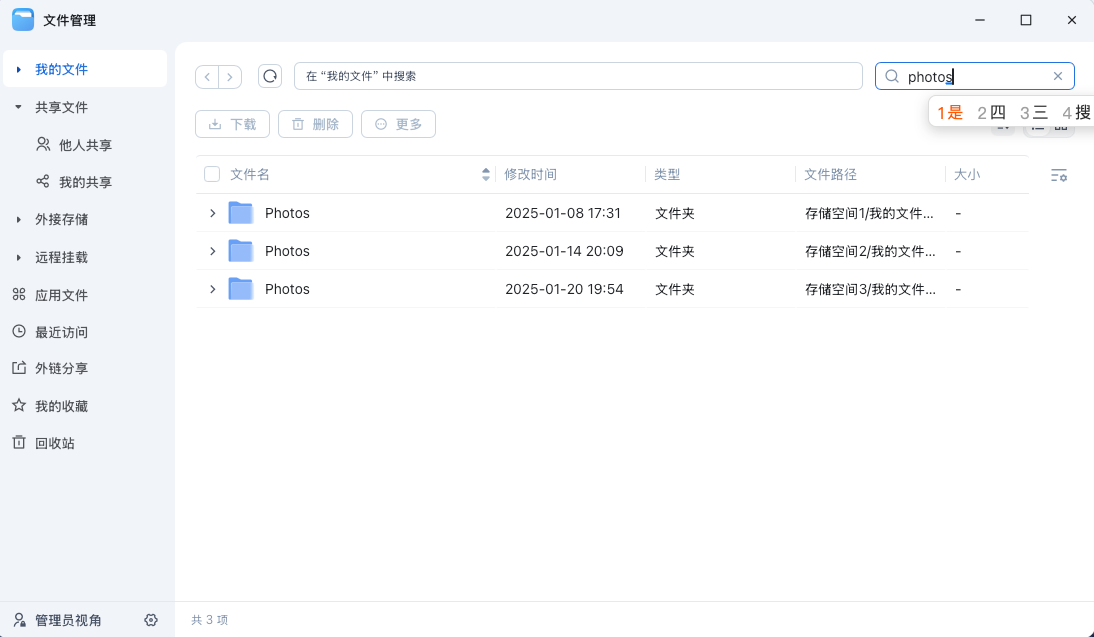Sort by the 文件名 sort arrows
The image size is (1094, 637).
pyautogui.click(x=486, y=174)
